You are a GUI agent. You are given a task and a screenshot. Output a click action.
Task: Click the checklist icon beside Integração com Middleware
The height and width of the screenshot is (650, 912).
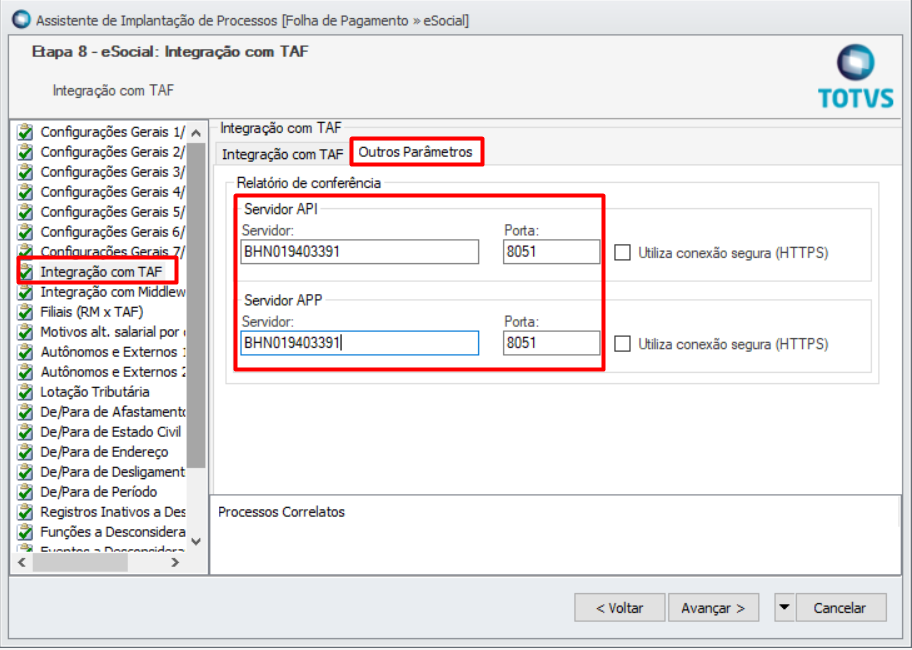click(25, 292)
